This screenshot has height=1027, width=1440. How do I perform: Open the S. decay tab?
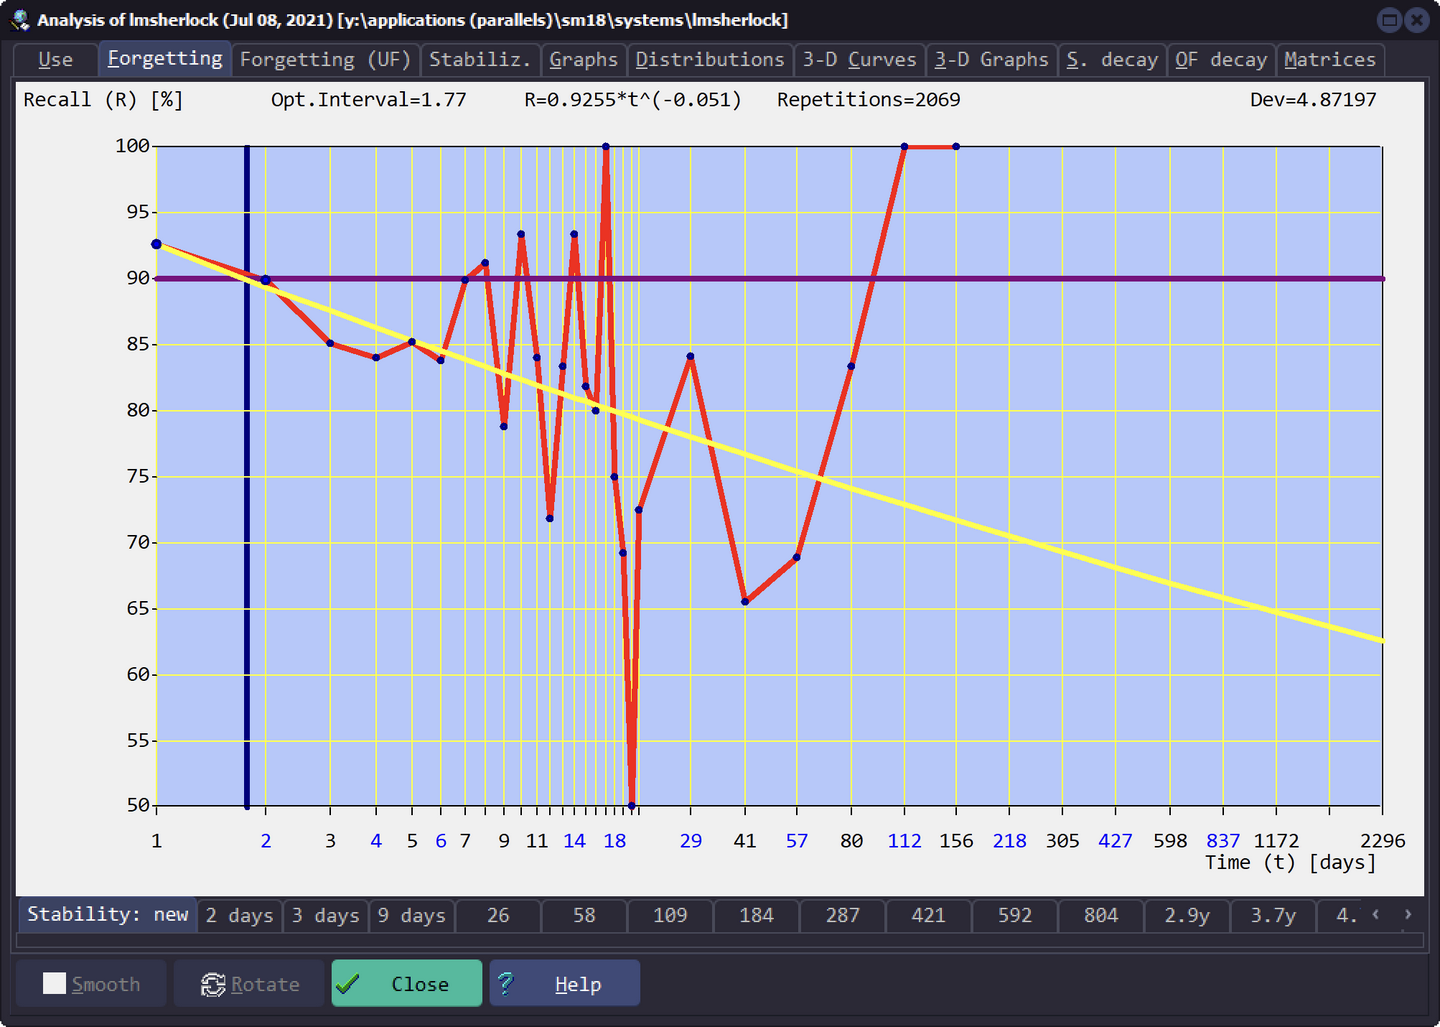point(1112,60)
